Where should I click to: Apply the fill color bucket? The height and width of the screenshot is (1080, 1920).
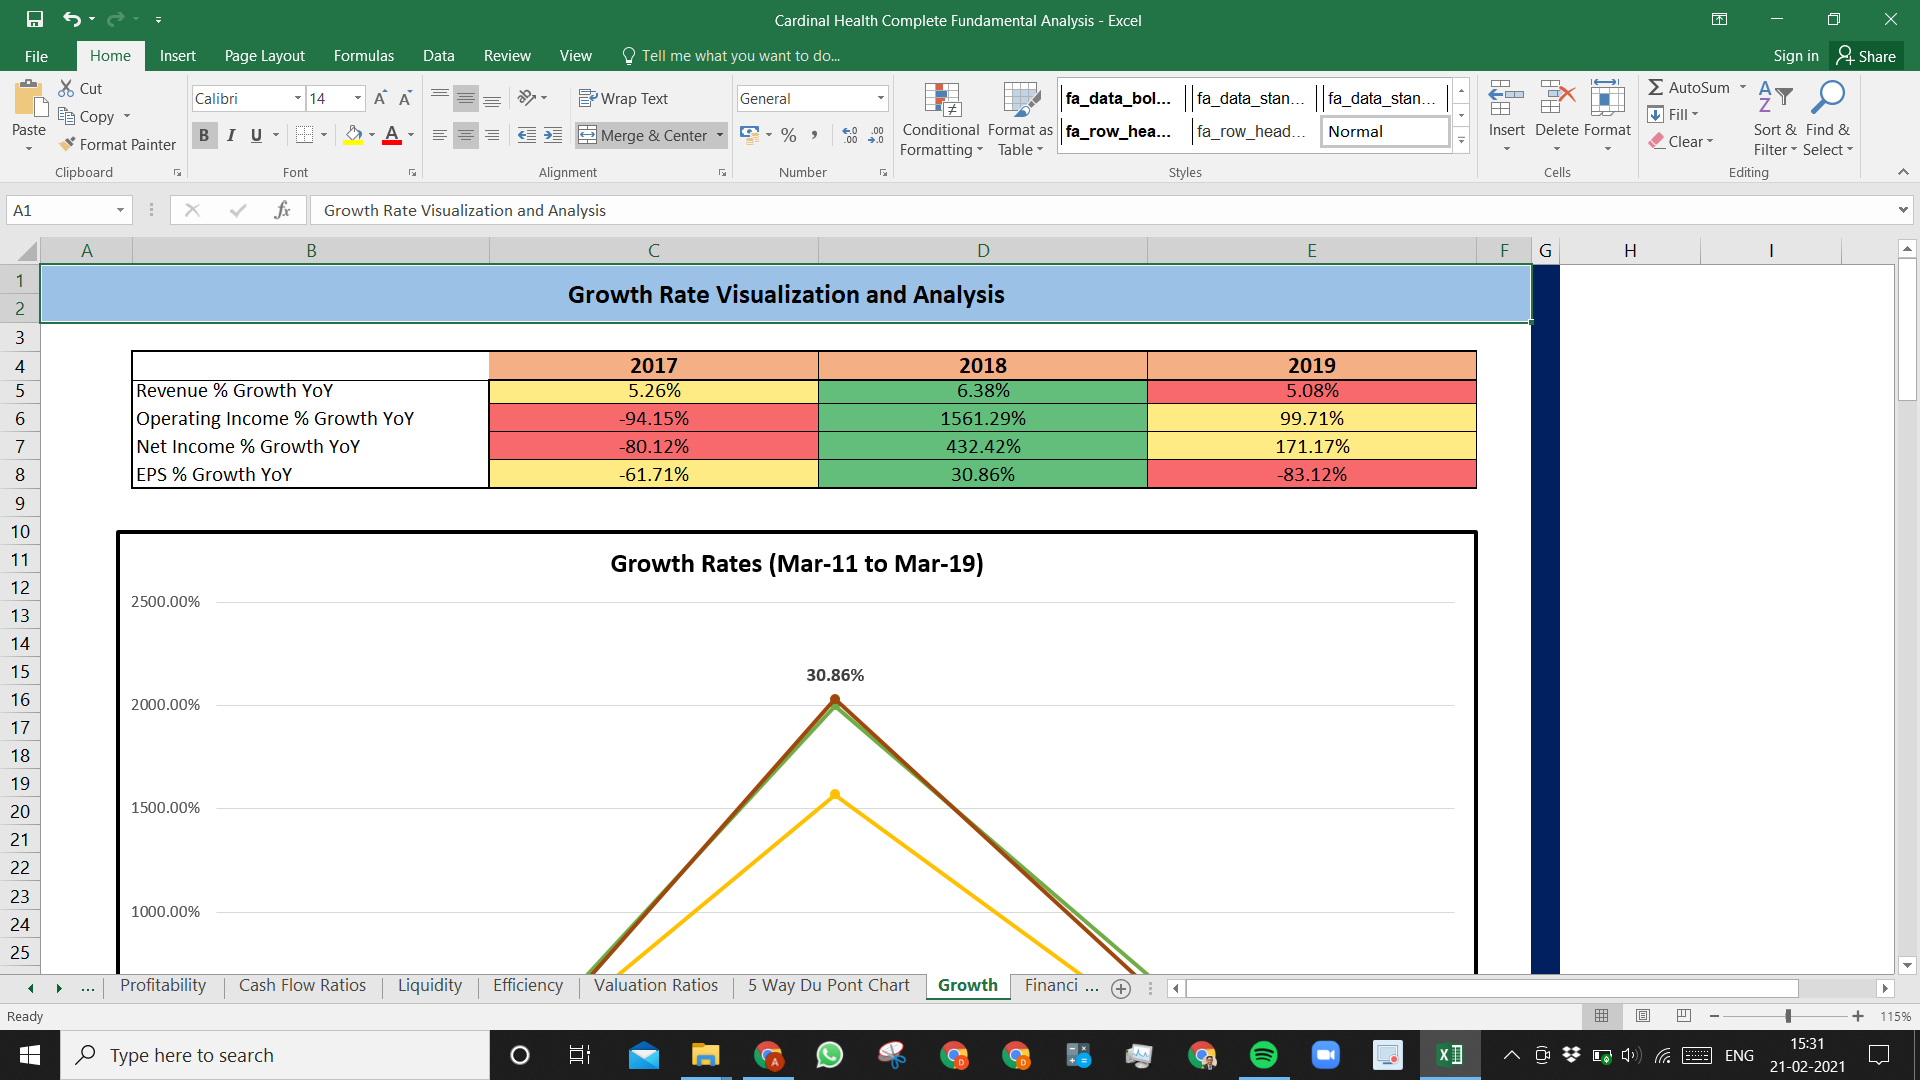click(x=353, y=135)
